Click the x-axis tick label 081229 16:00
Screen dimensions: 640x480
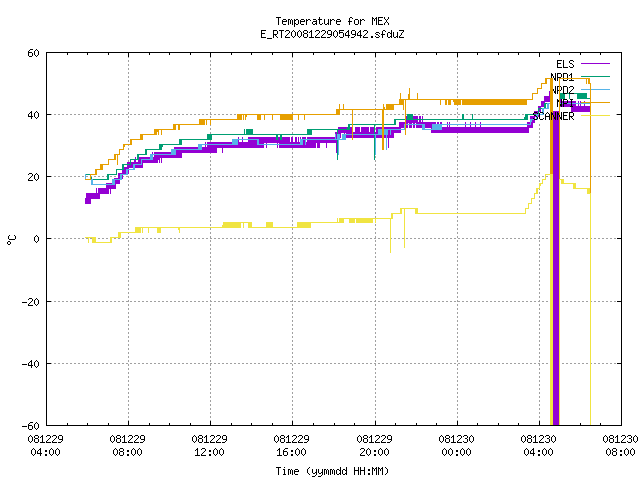[291, 446]
